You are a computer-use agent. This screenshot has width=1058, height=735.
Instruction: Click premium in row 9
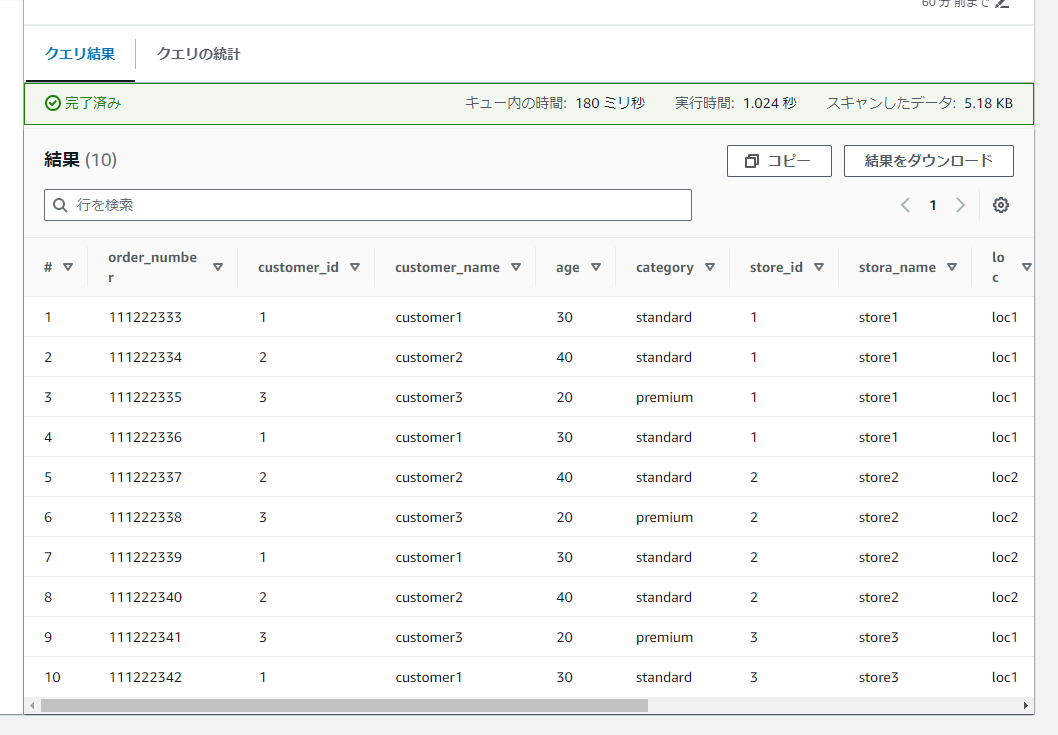point(664,637)
